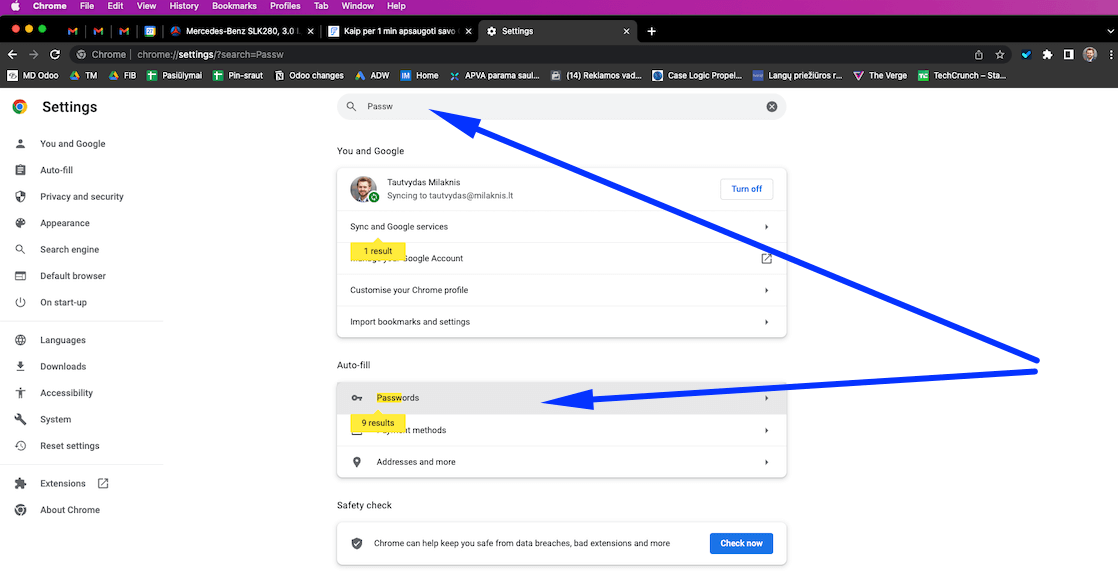Open the Pin-sraut bookmark
The height and width of the screenshot is (576, 1118).
coord(238,75)
